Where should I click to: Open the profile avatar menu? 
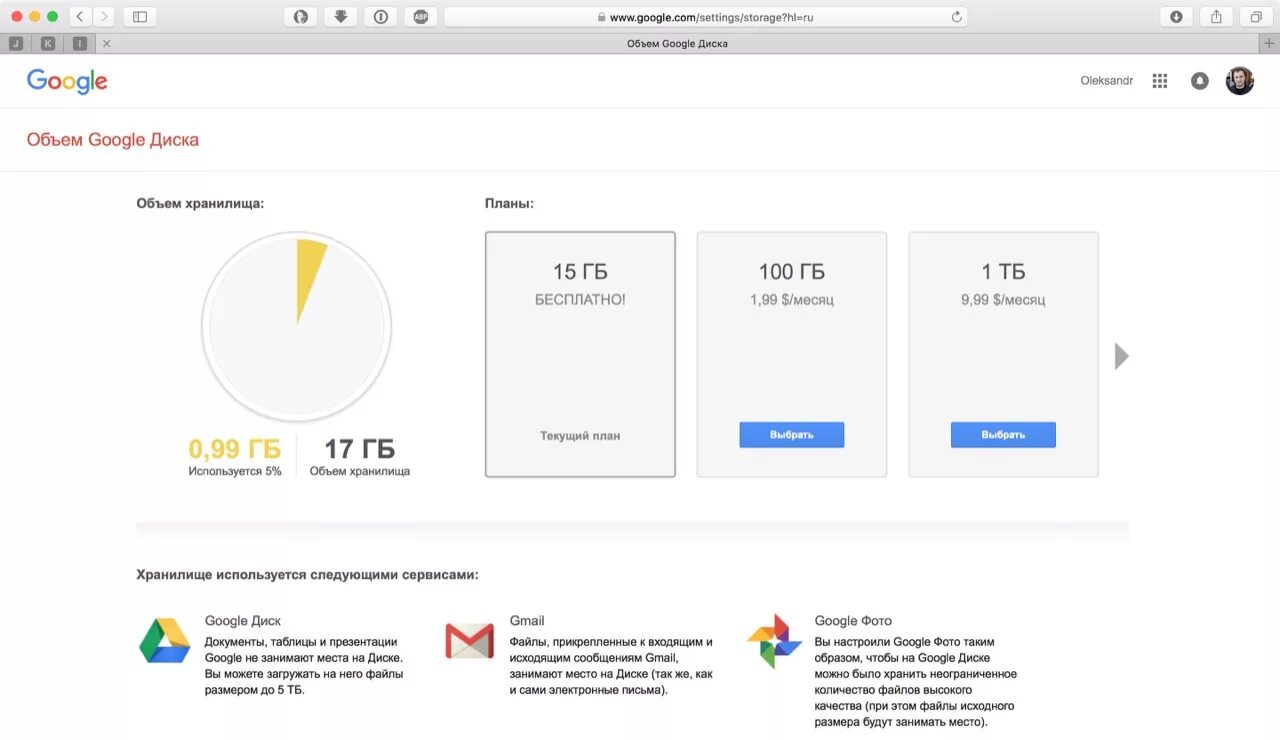1240,81
